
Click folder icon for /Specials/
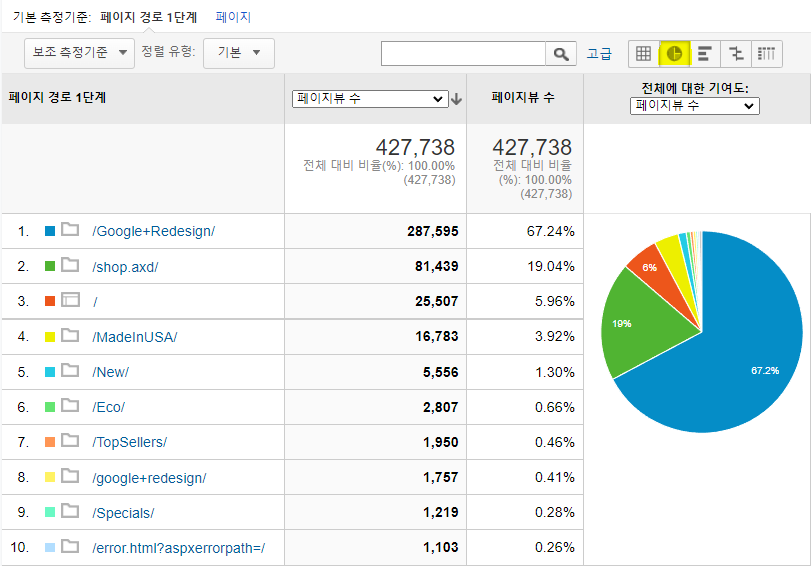[70, 511]
